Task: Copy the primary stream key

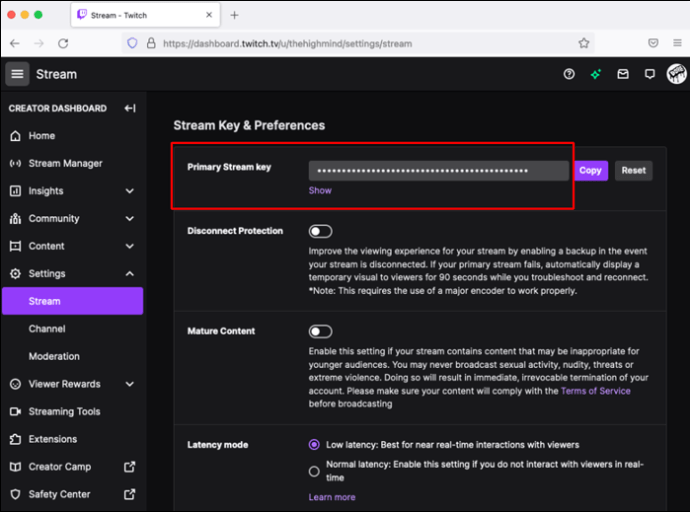Action: [591, 171]
